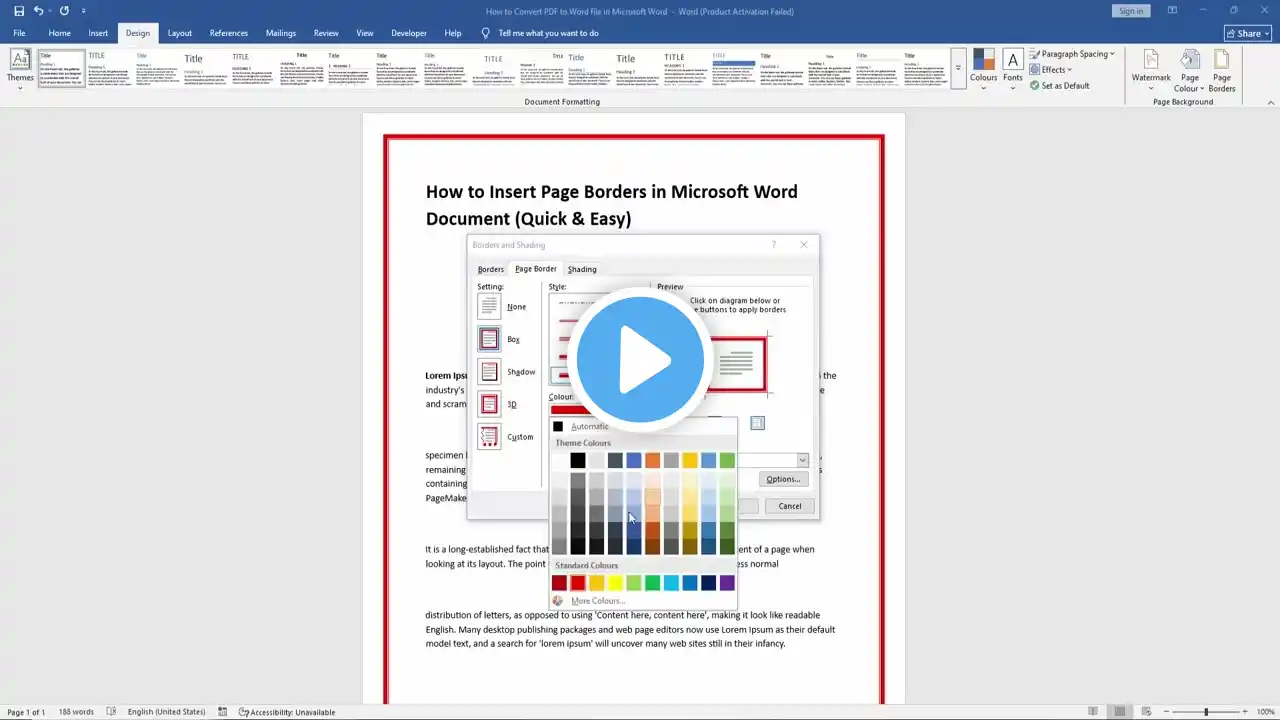Open the Shading tab in the dialog
Screen dimensions: 1280x720
tap(582, 269)
